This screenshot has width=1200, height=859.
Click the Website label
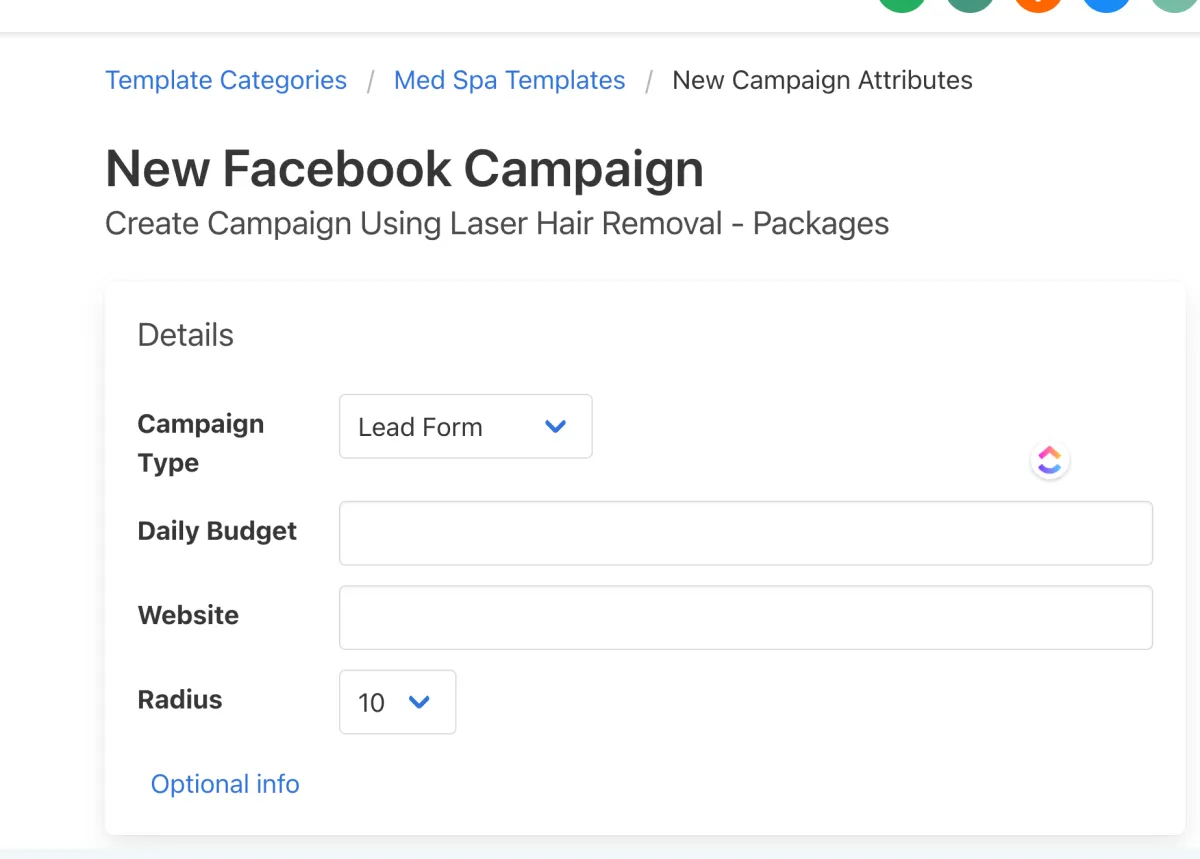[188, 615]
